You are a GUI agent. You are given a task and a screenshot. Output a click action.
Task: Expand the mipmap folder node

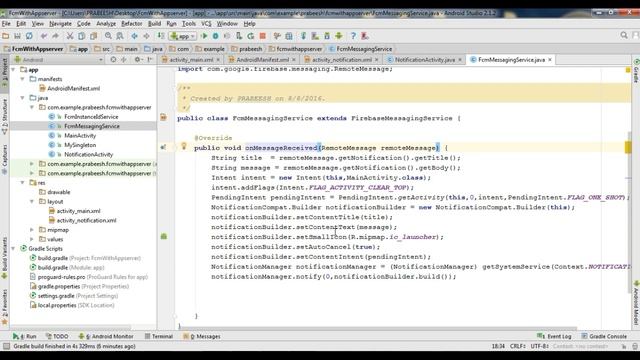(x=32, y=230)
